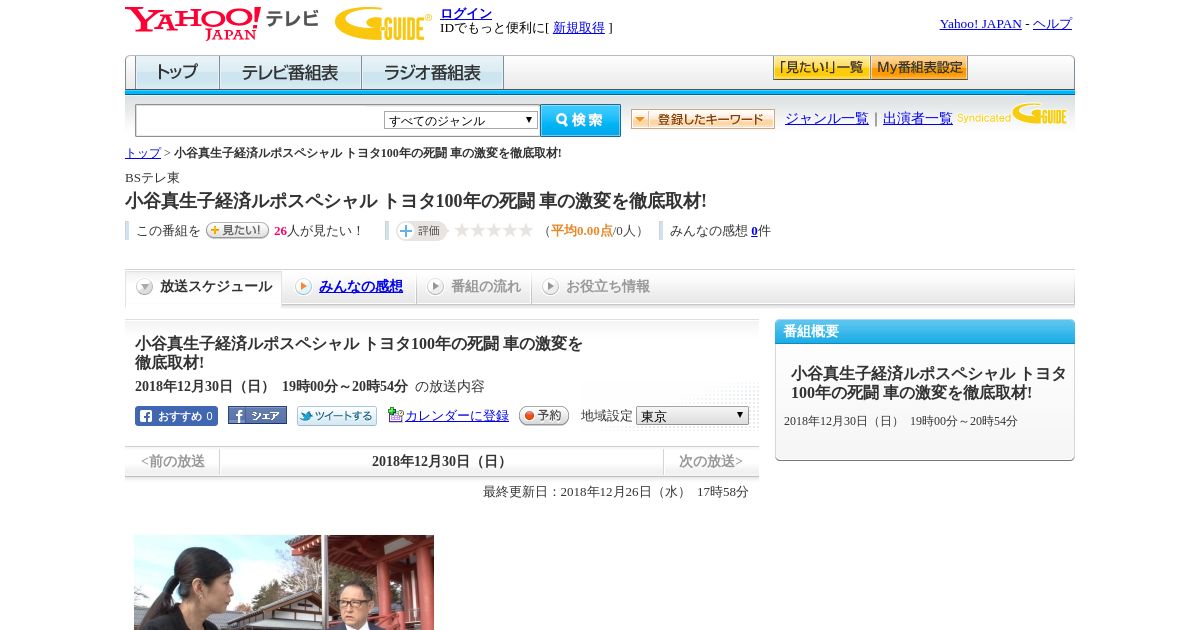Click the program photo thumbnail
Image resolution: width=1200 pixels, height=630 pixels.
[x=284, y=582]
